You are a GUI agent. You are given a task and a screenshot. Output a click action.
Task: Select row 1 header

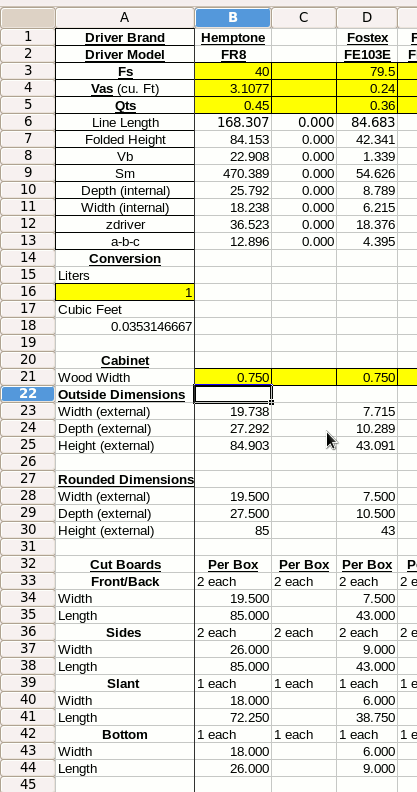[x=28, y=37]
